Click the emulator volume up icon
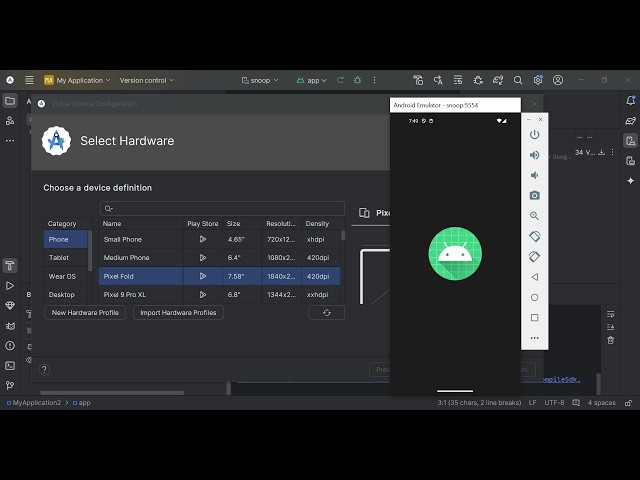 coord(535,155)
